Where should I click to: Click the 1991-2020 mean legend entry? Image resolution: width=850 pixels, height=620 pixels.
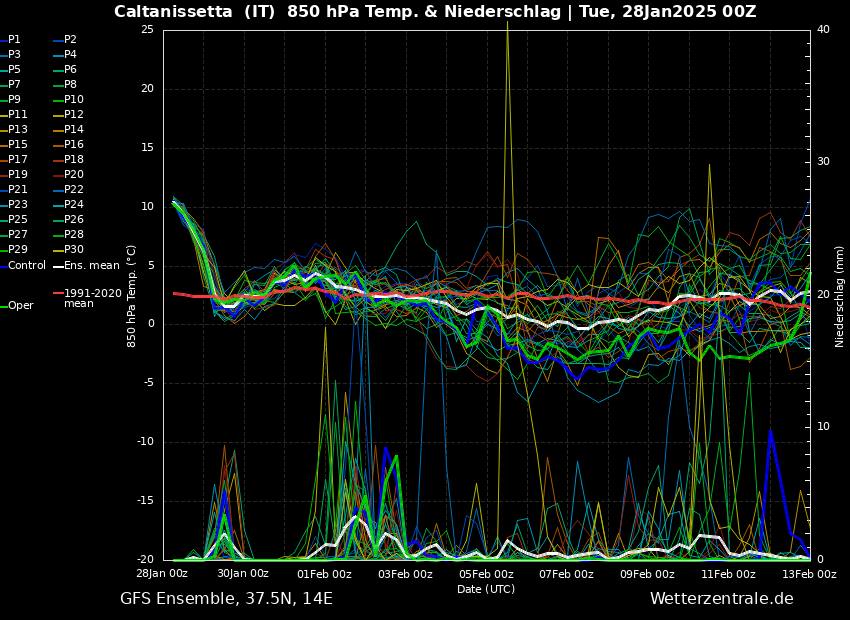pyautogui.click(x=92, y=298)
